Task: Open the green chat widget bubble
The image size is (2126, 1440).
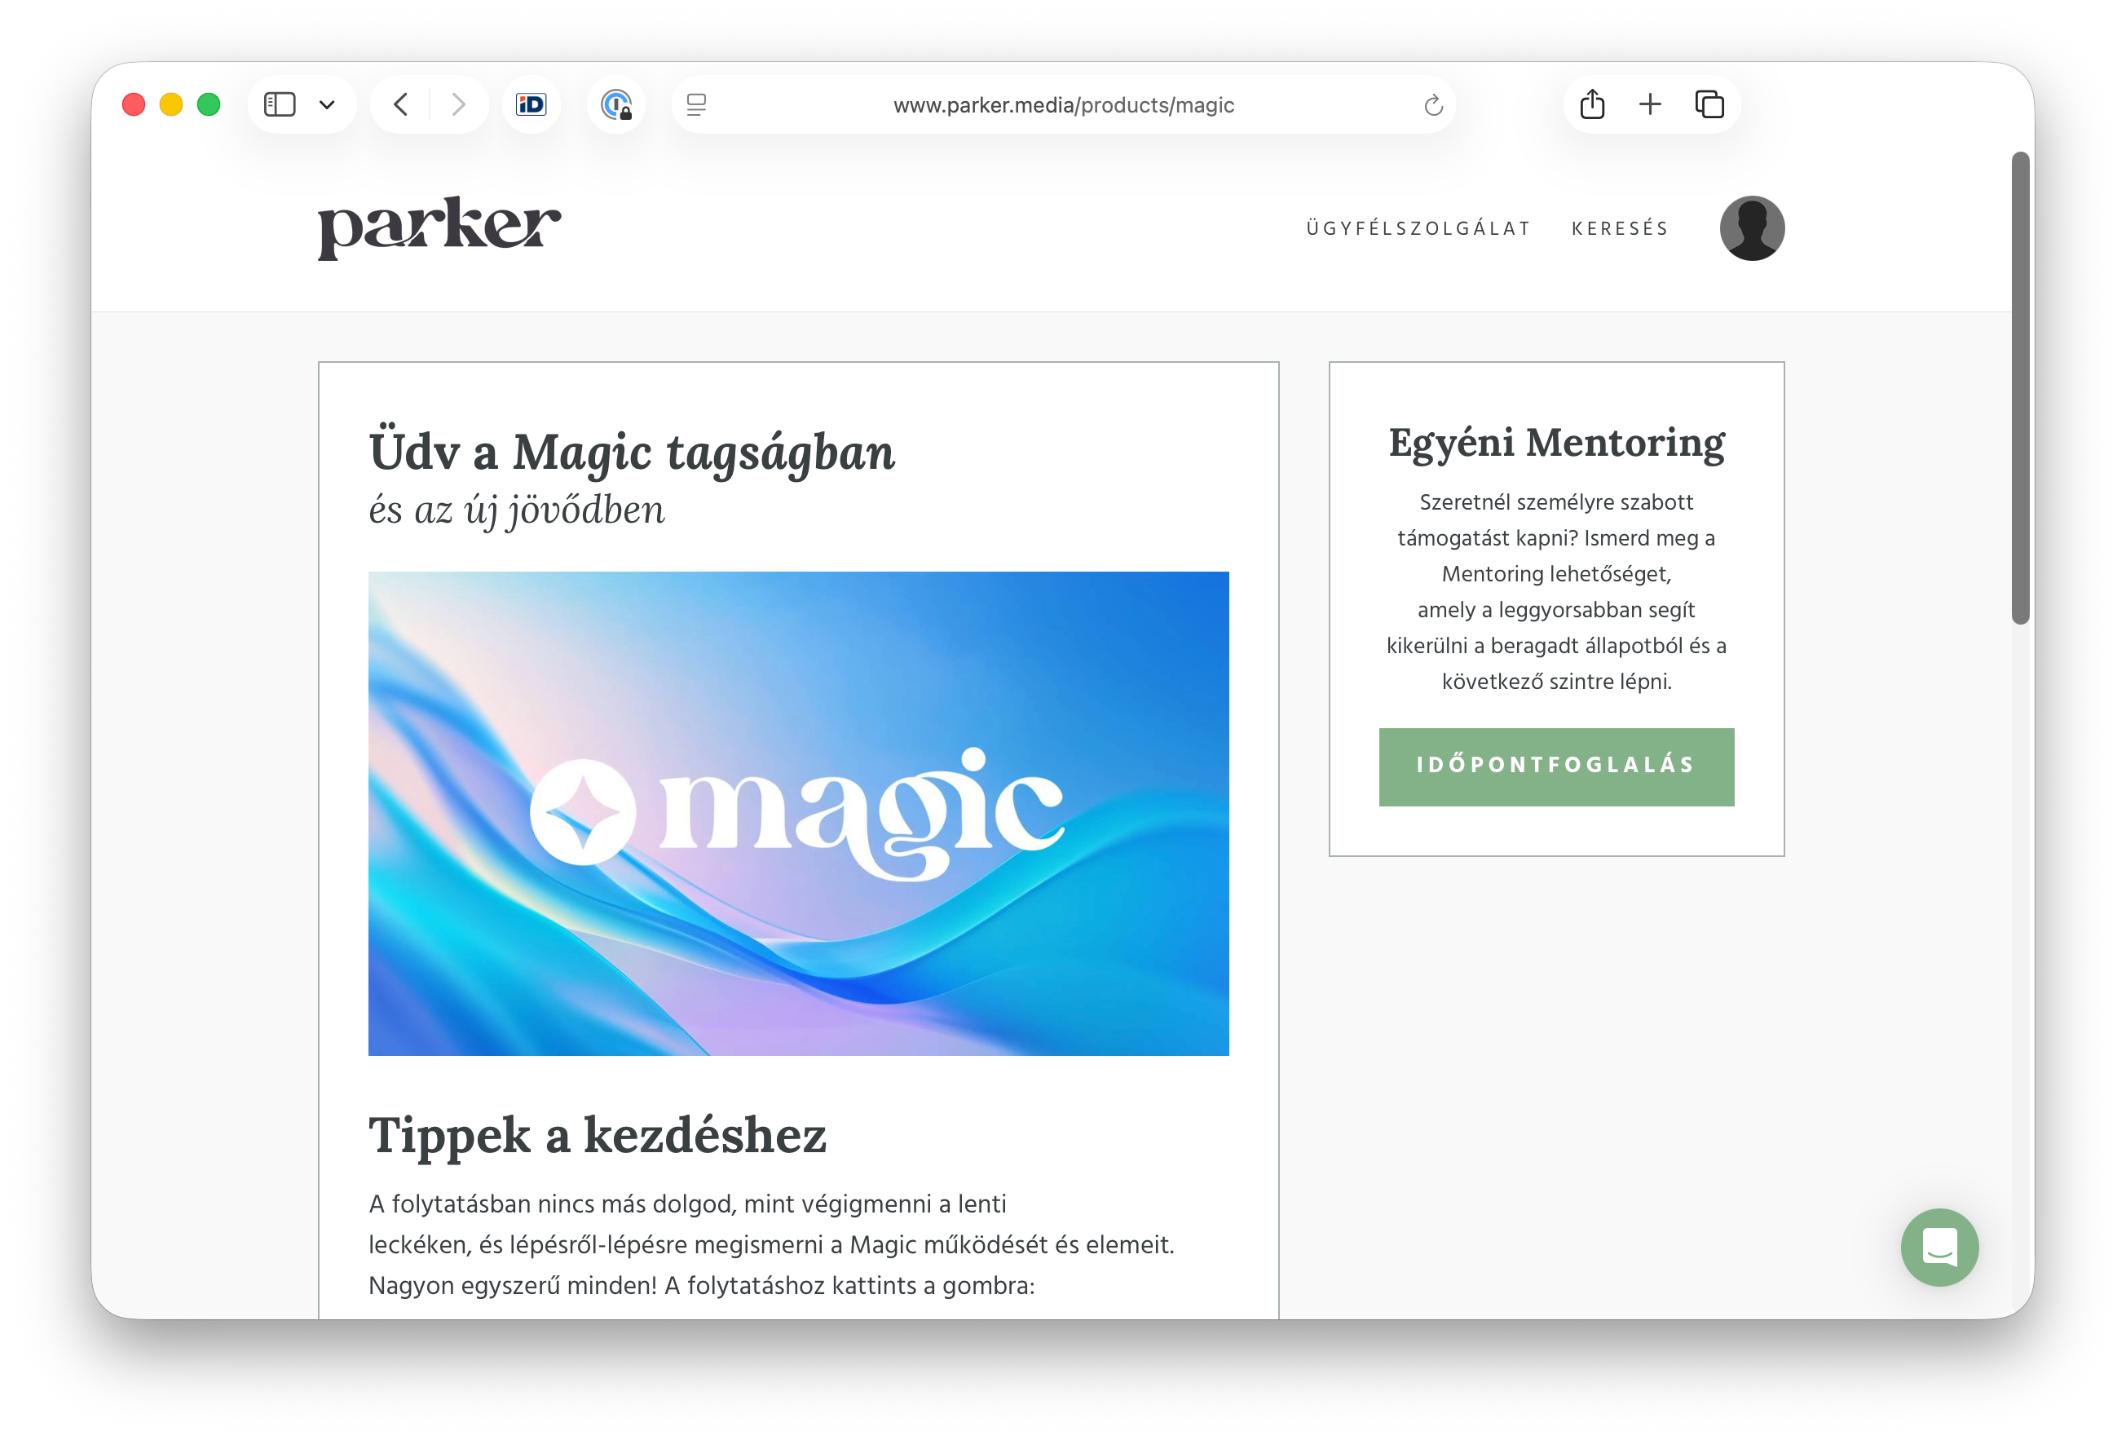Action: (1939, 1247)
